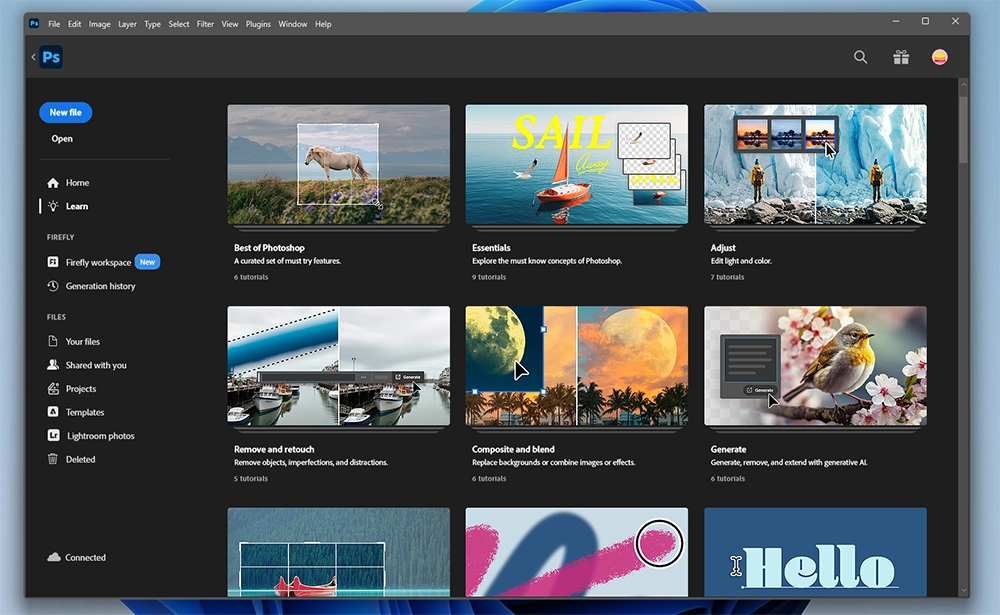
Task: Open the What's new gift icon
Action: [x=901, y=57]
